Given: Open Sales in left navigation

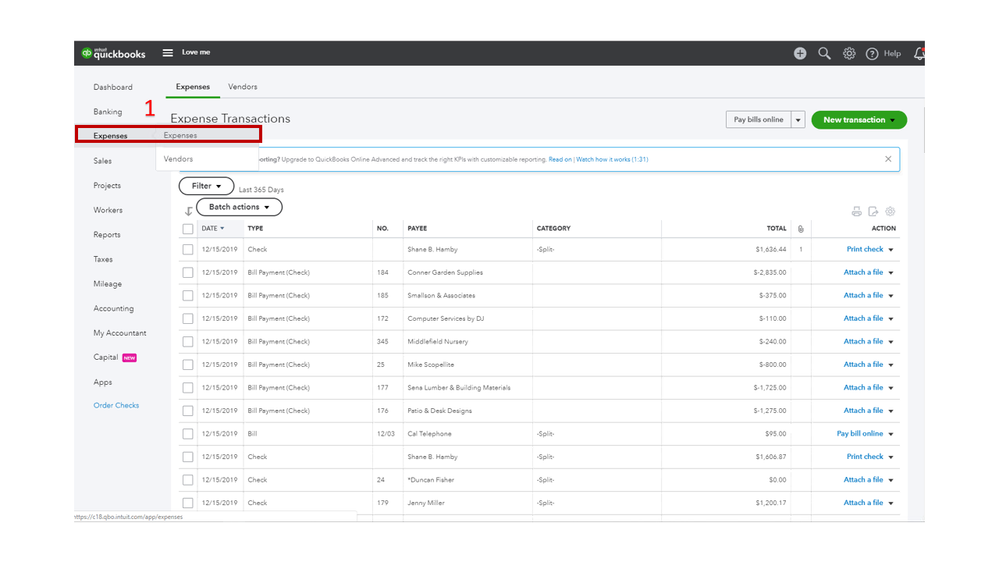Looking at the screenshot, I should pos(103,161).
